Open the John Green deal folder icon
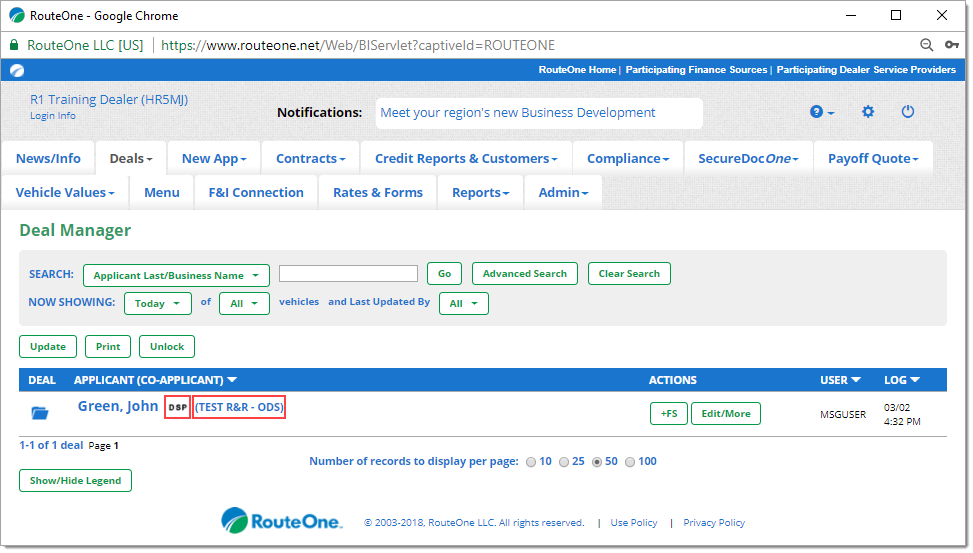The image size is (973, 553). point(40,413)
